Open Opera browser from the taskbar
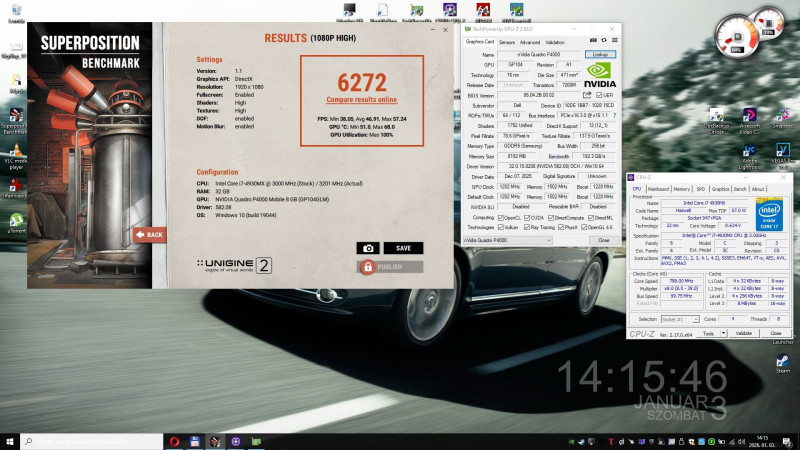This screenshot has height=450, width=800. [174, 441]
